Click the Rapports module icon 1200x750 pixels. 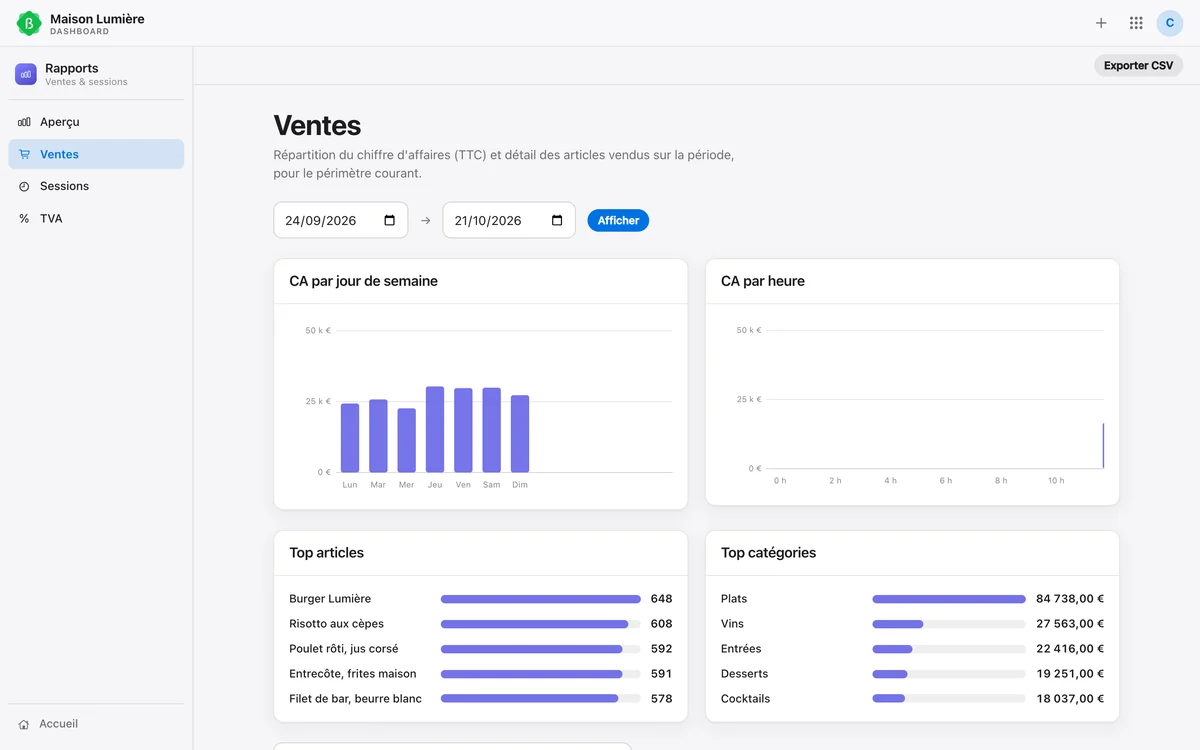(26, 74)
